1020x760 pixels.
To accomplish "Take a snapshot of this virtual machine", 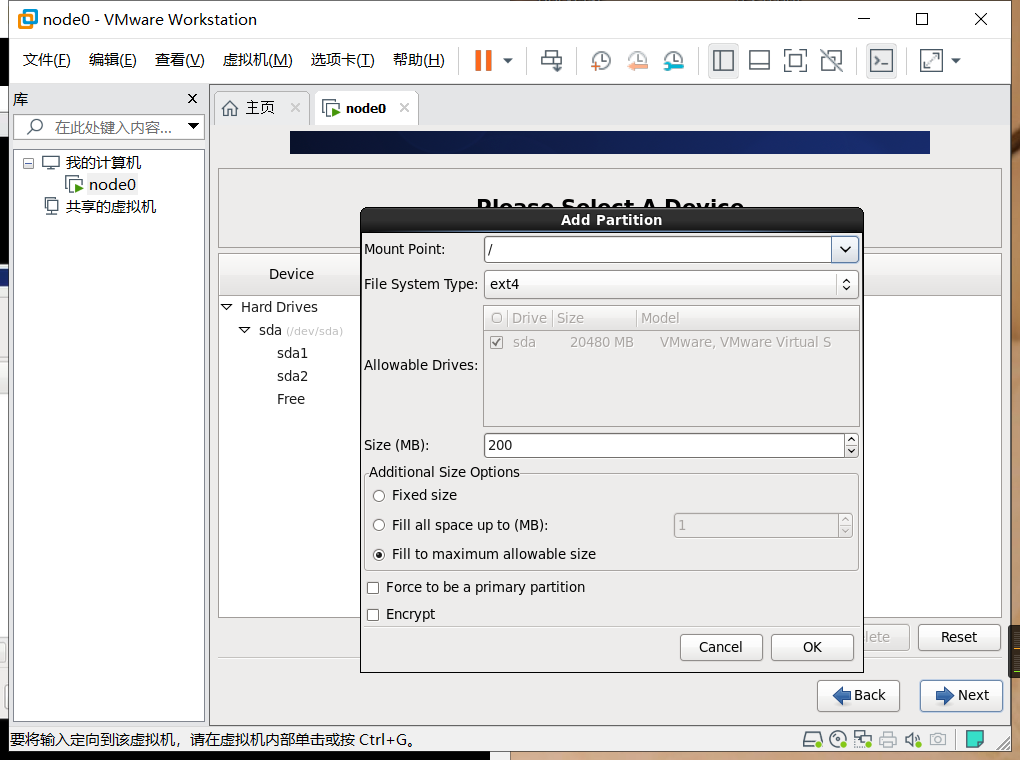I will [x=600, y=61].
